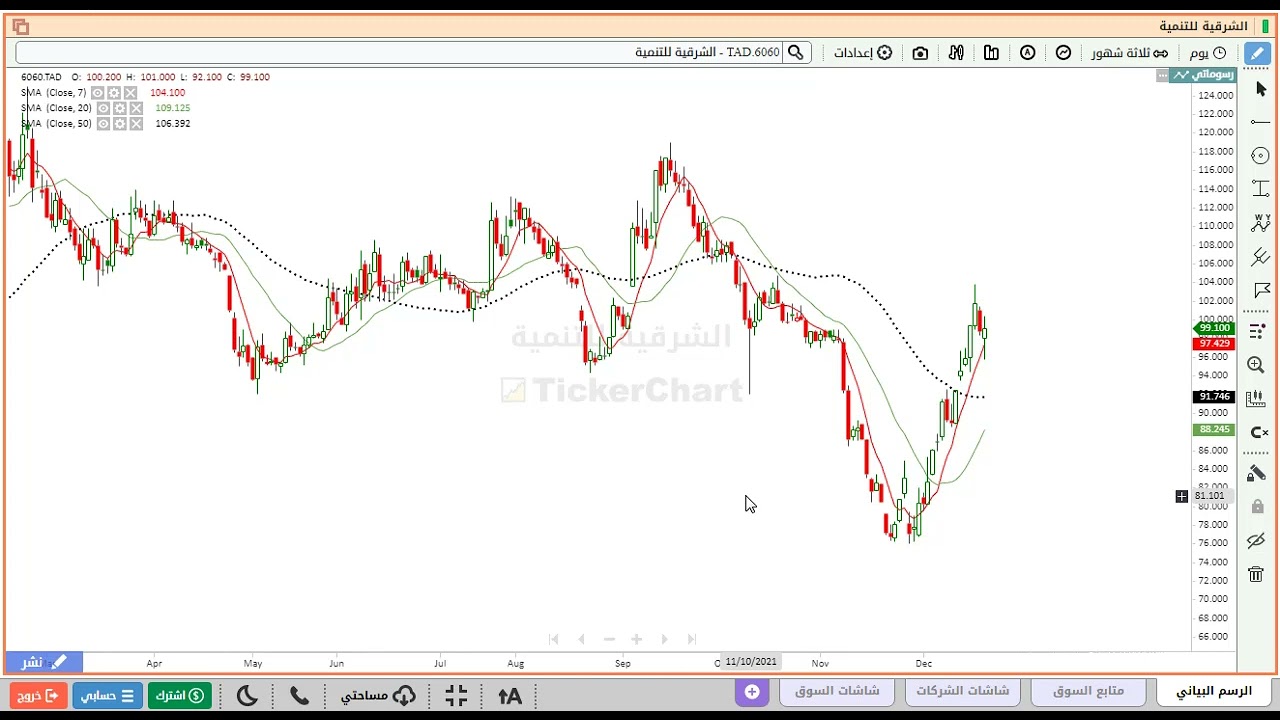Image resolution: width=1280 pixels, height=720 pixels.
Task: Select the zigzag pattern drawing tool
Action: click(1260, 223)
